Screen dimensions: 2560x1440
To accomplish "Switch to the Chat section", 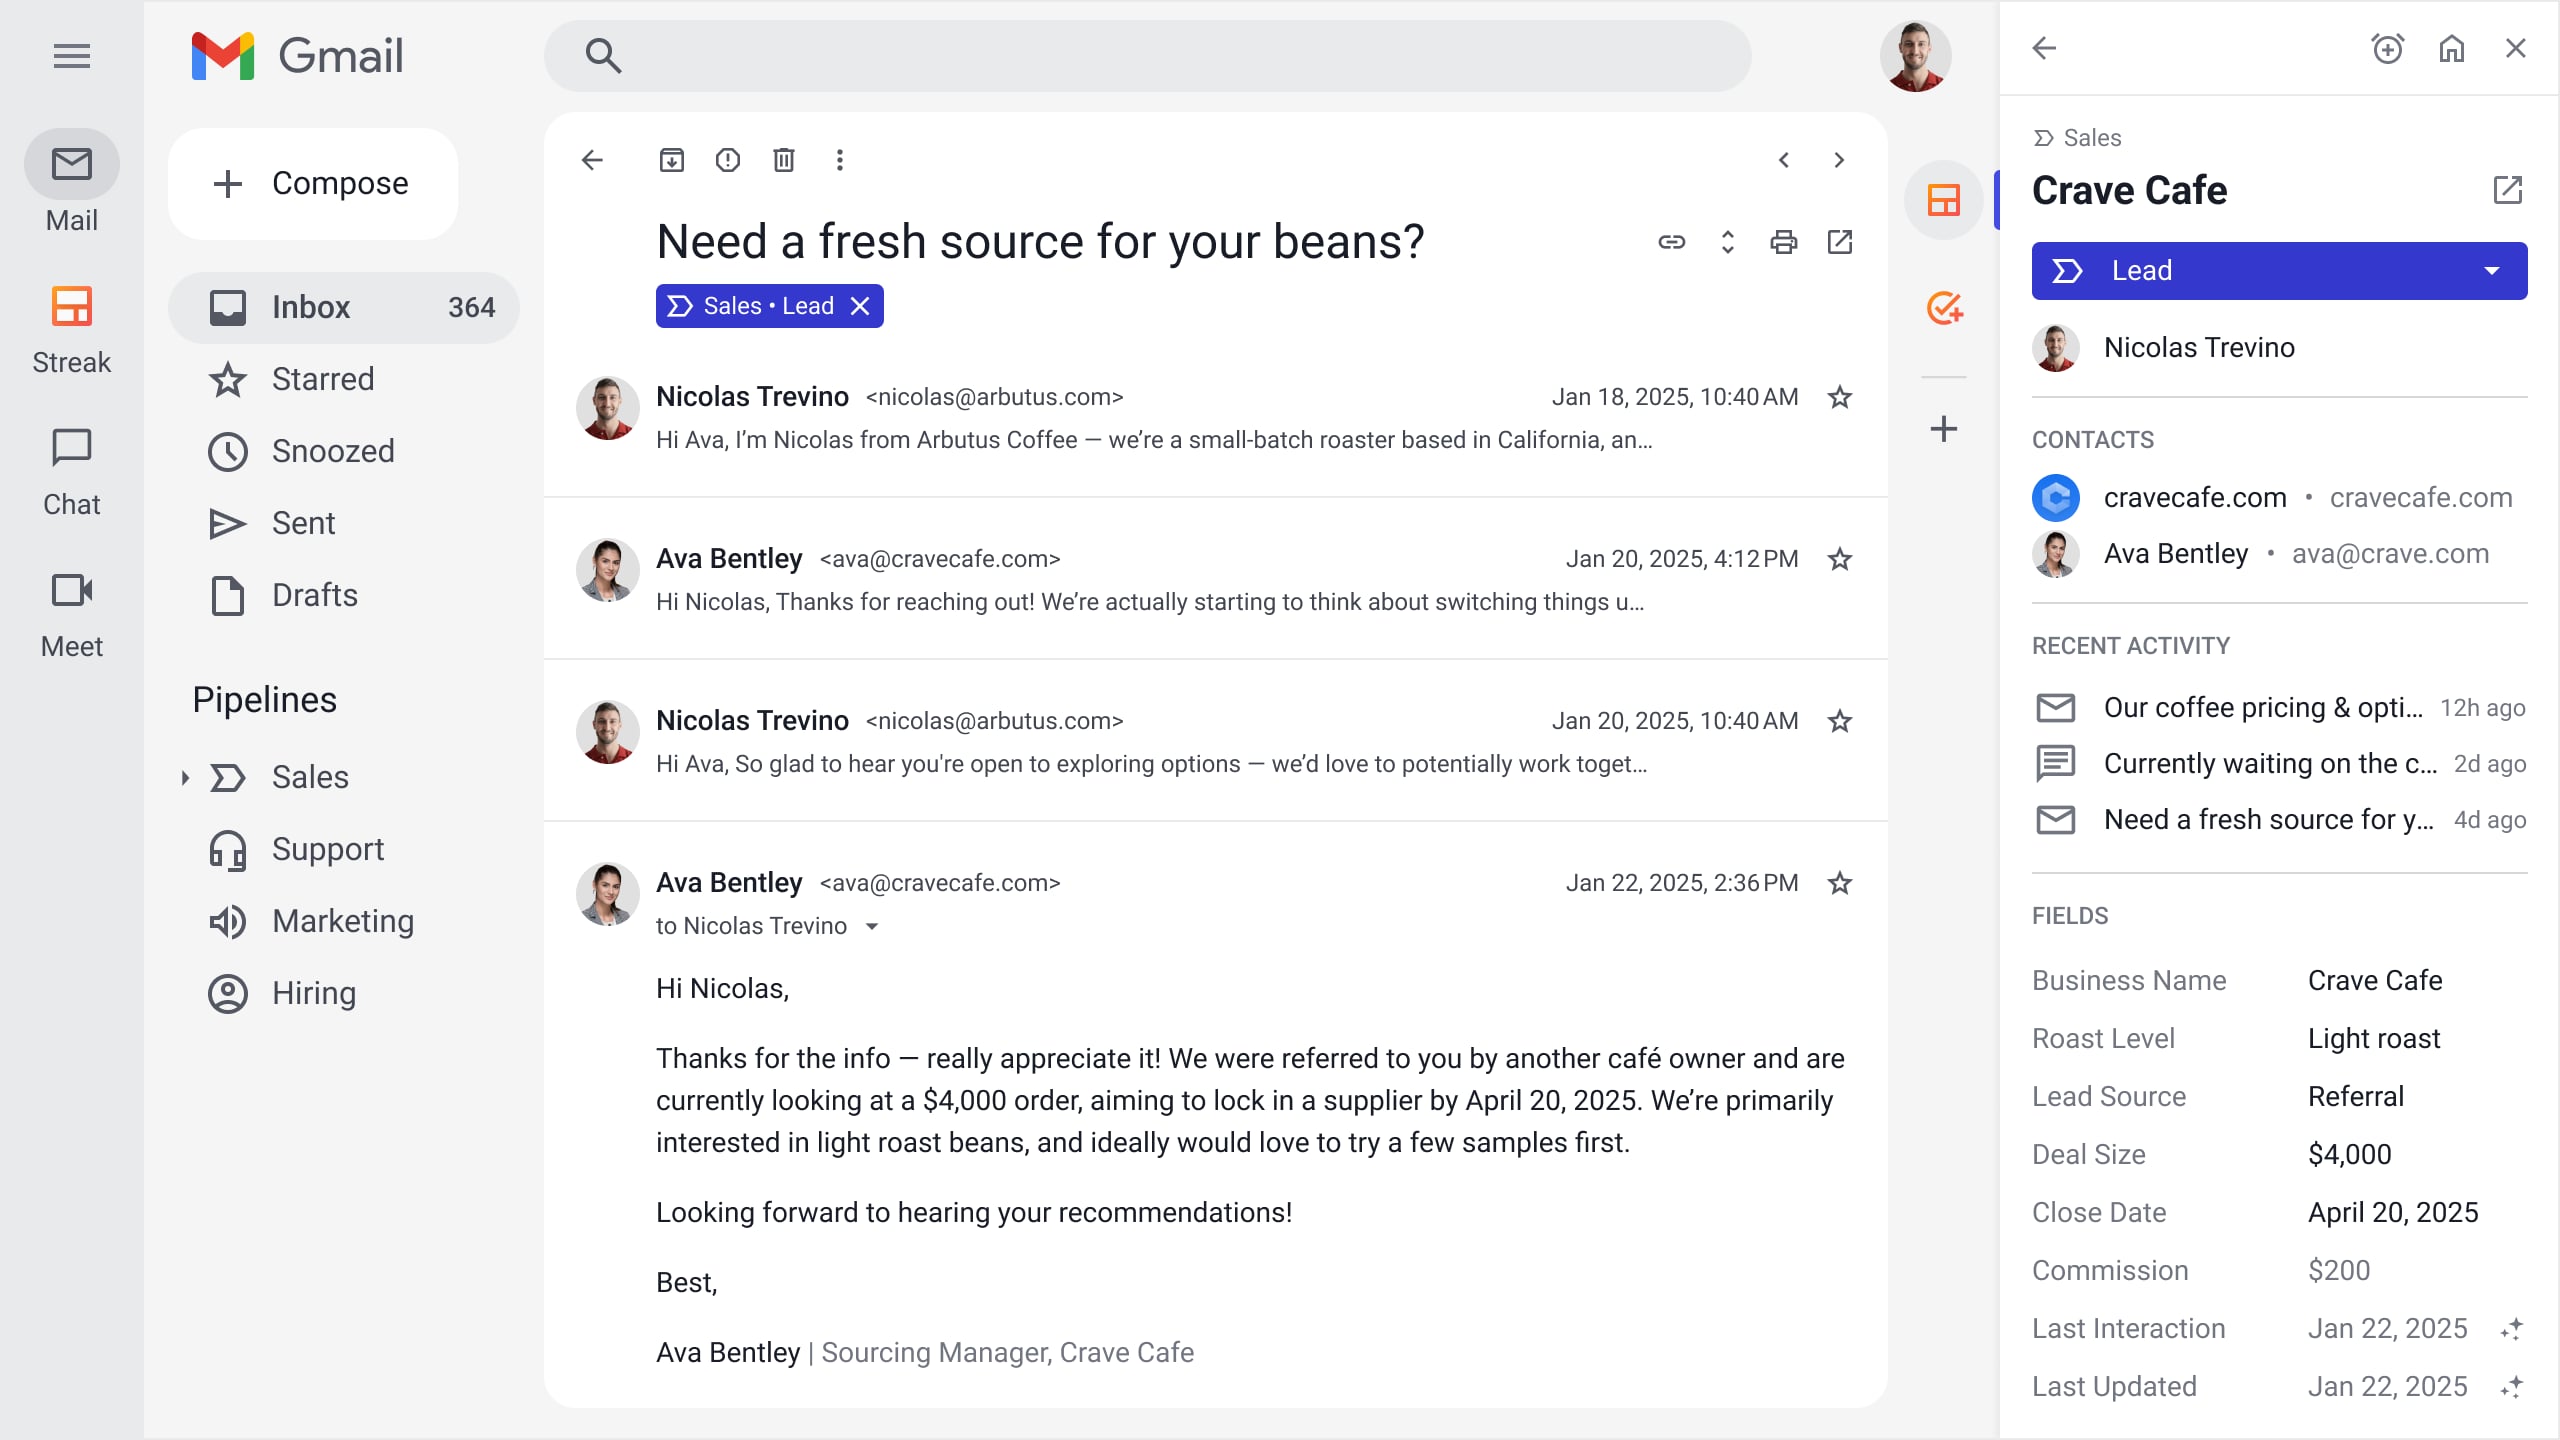I will coord(71,472).
